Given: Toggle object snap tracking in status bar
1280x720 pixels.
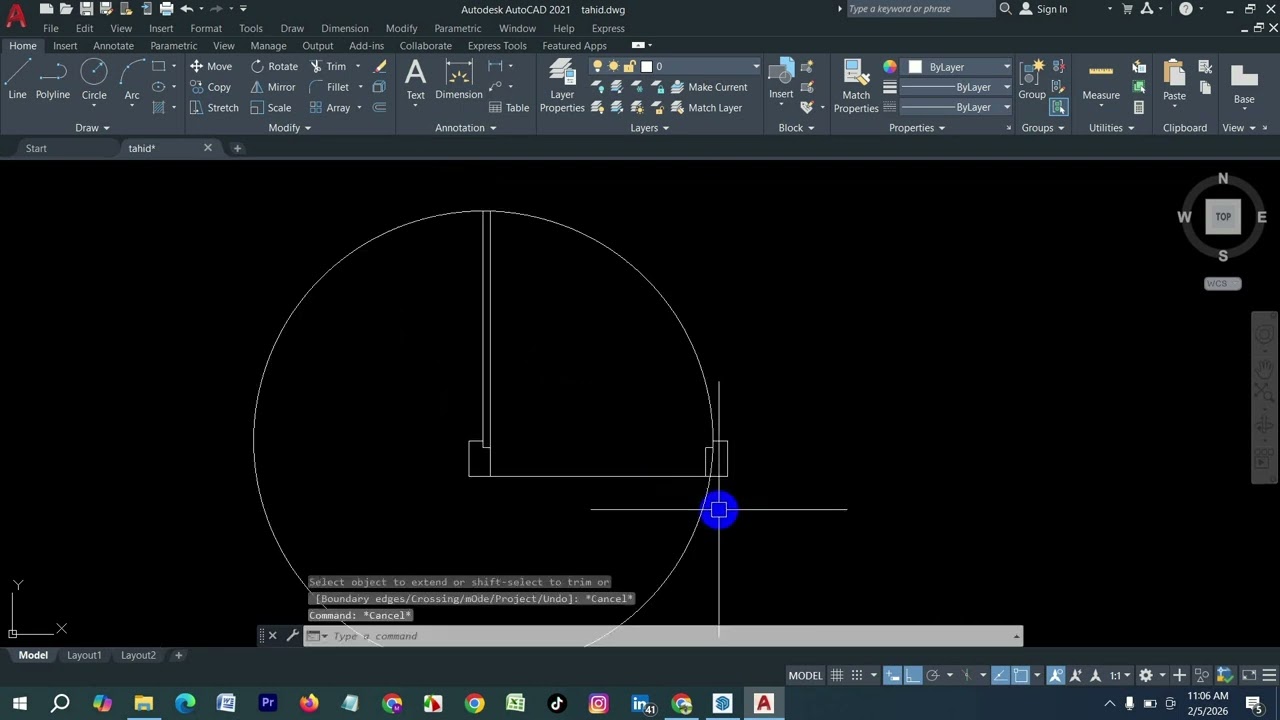Looking at the screenshot, I should (x=1001, y=675).
